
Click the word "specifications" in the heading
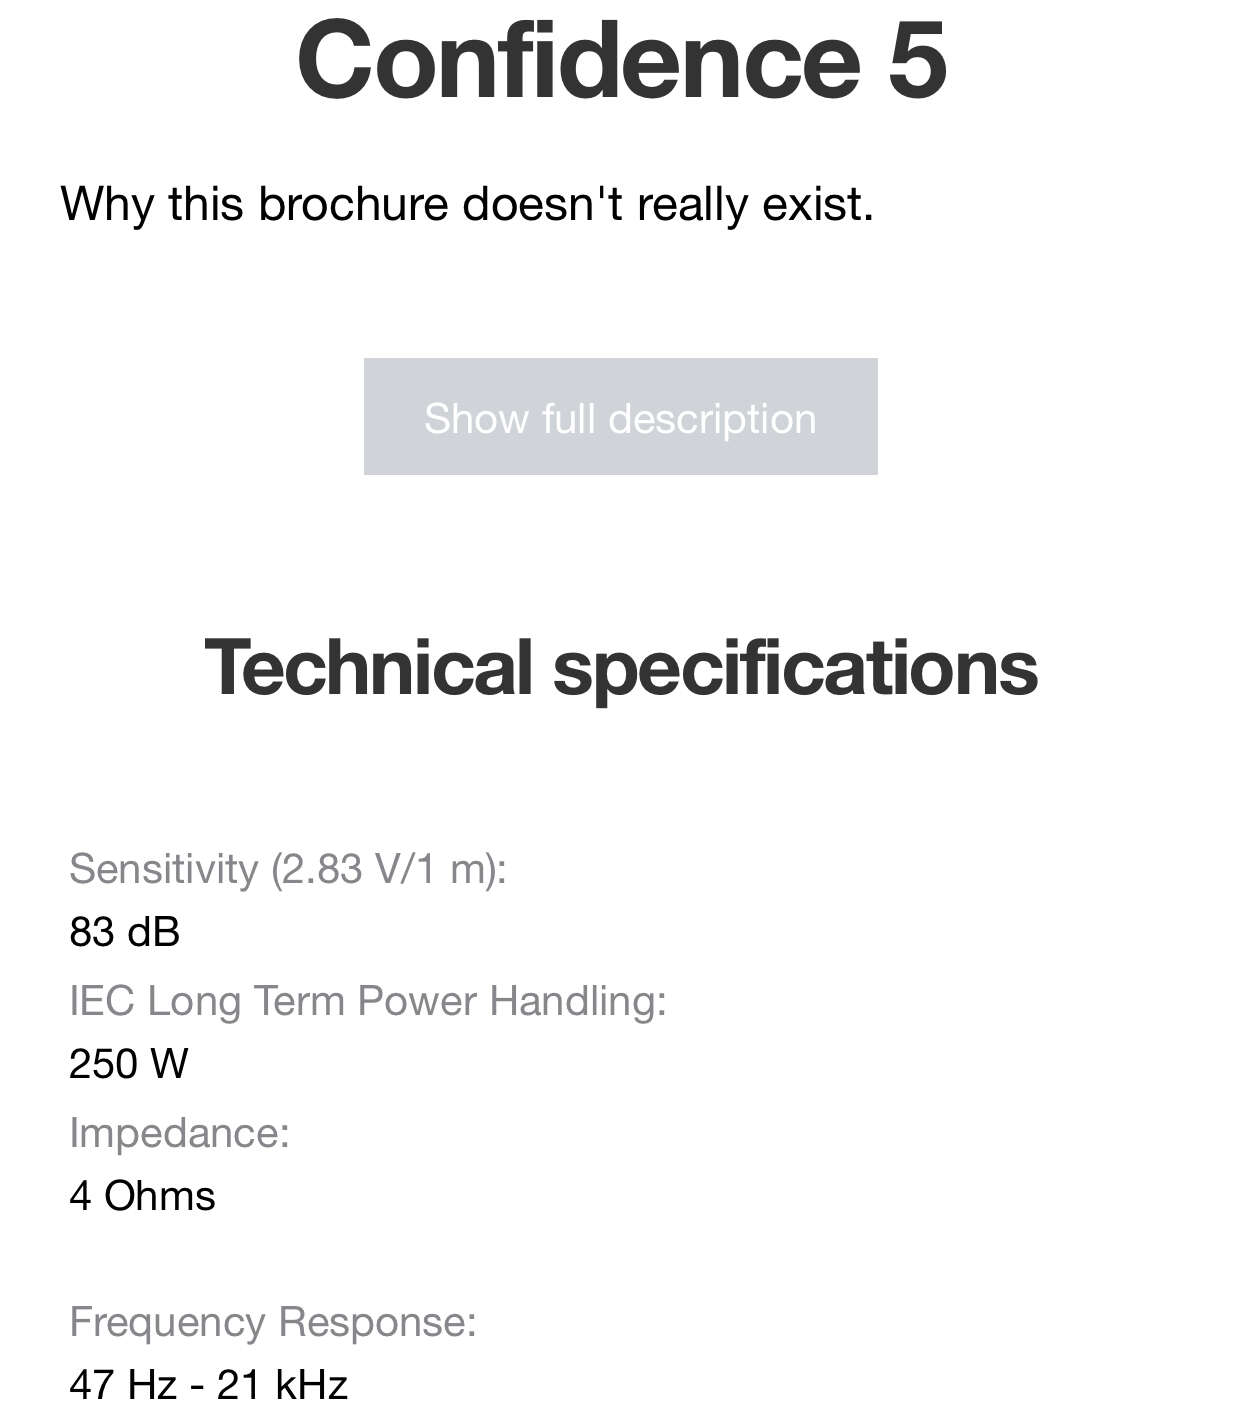795,668
